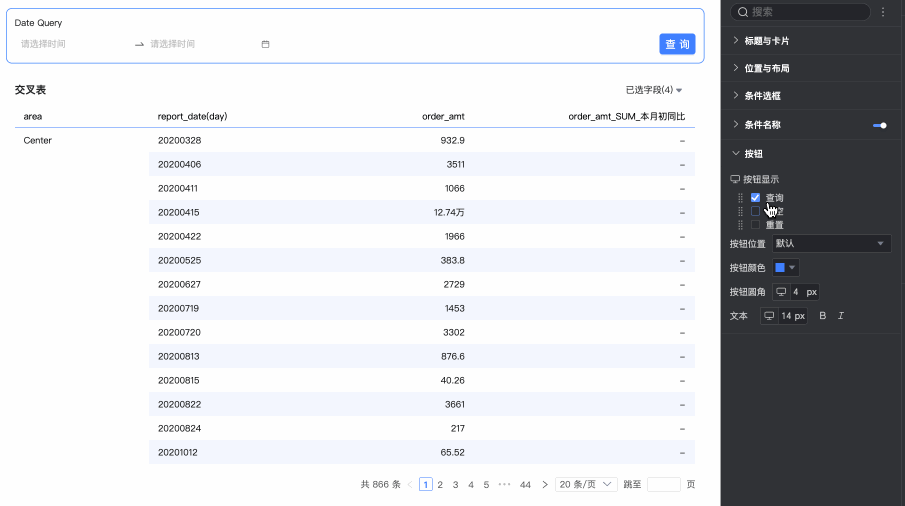The width and height of the screenshot is (905, 506).
Task: Click the Date Query label
Action: coord(38,23)
